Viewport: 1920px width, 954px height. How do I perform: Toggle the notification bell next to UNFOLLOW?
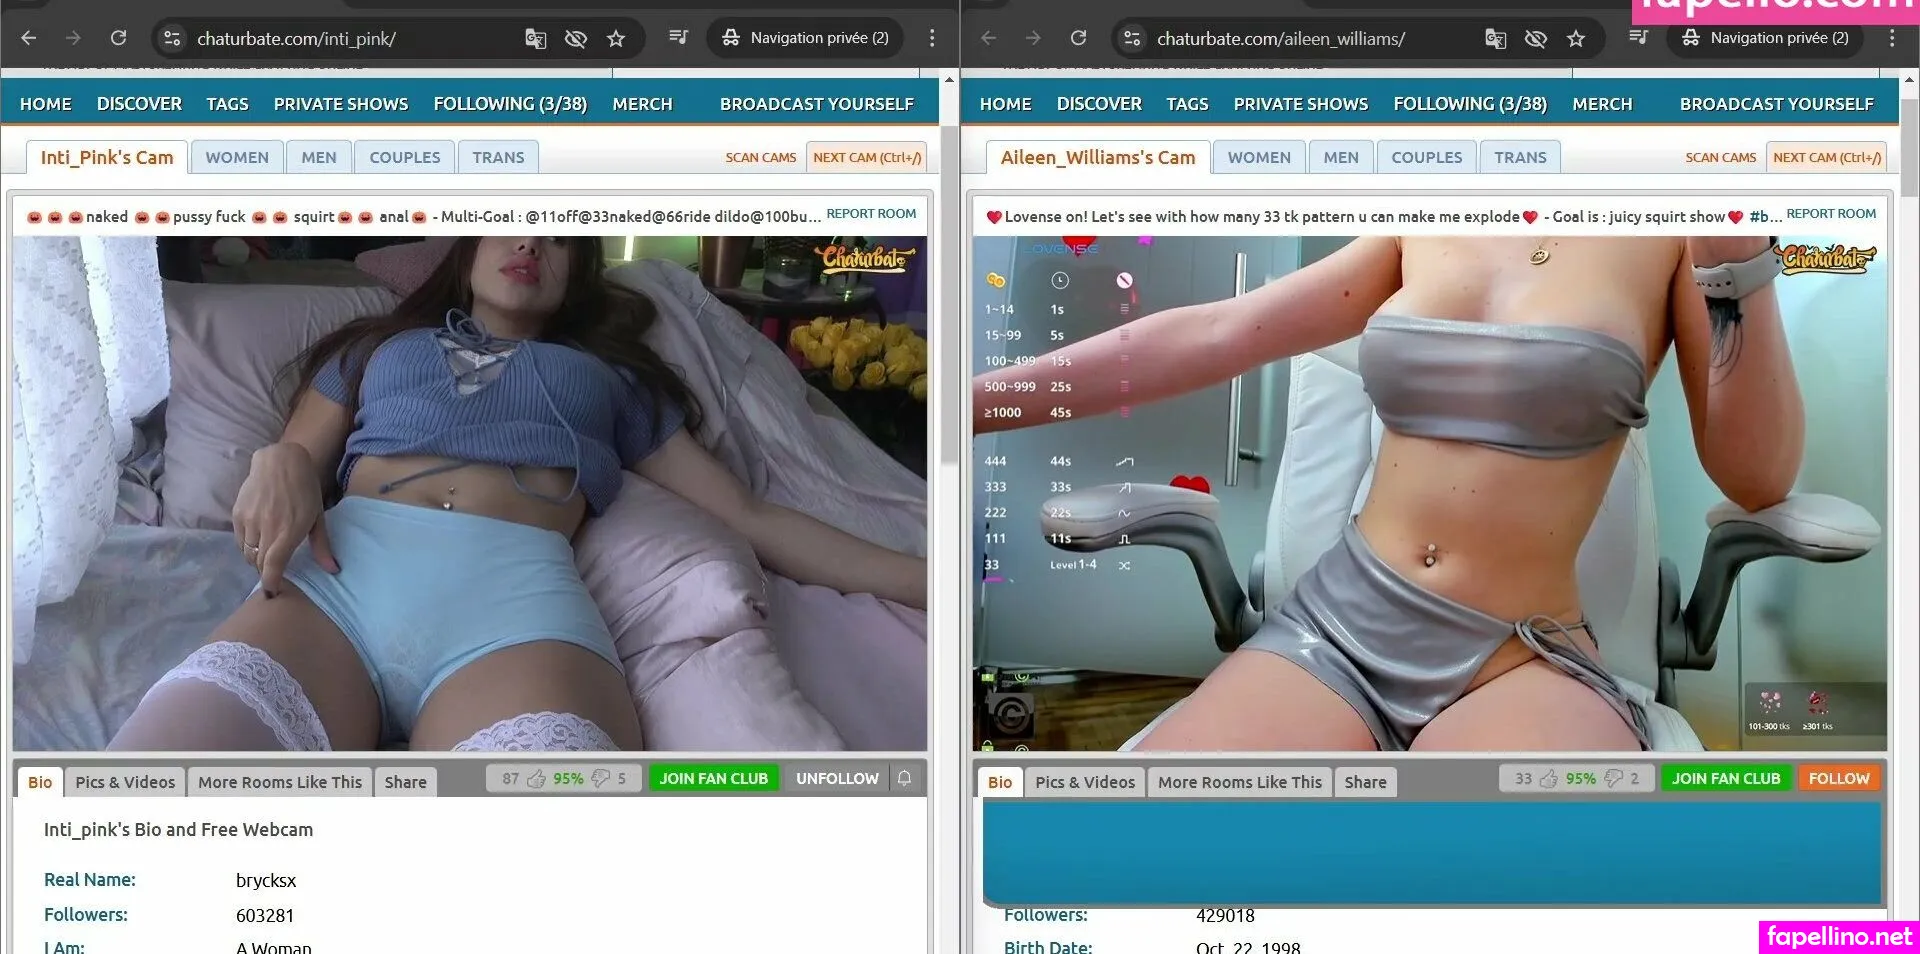coord(904,778)
